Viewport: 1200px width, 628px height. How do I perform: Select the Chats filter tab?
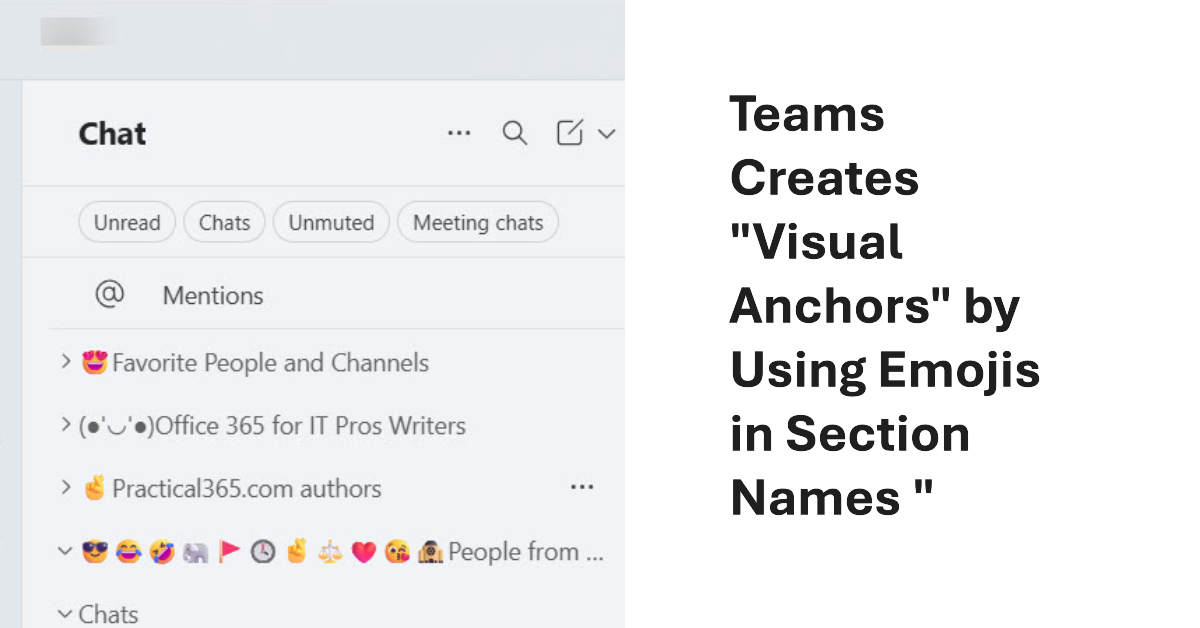pos(224,222)
